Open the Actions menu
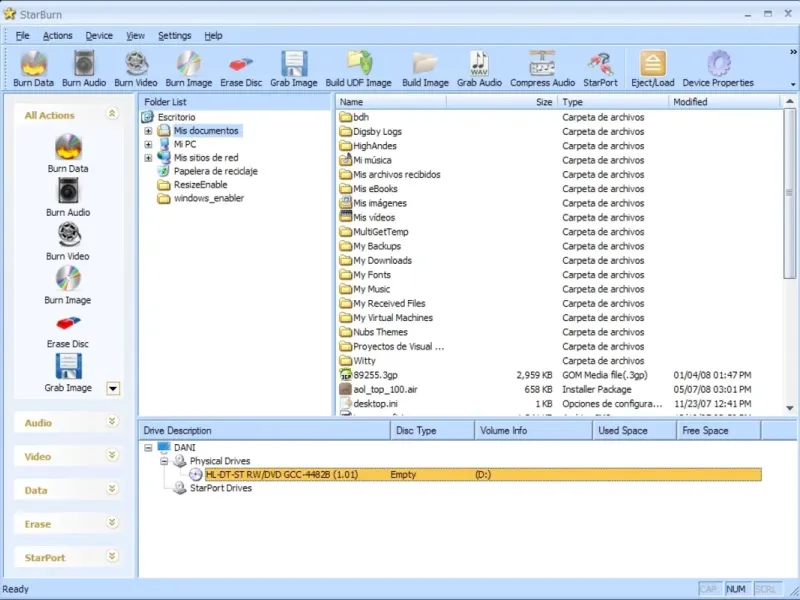800x600 pixels. coord(57,35)
